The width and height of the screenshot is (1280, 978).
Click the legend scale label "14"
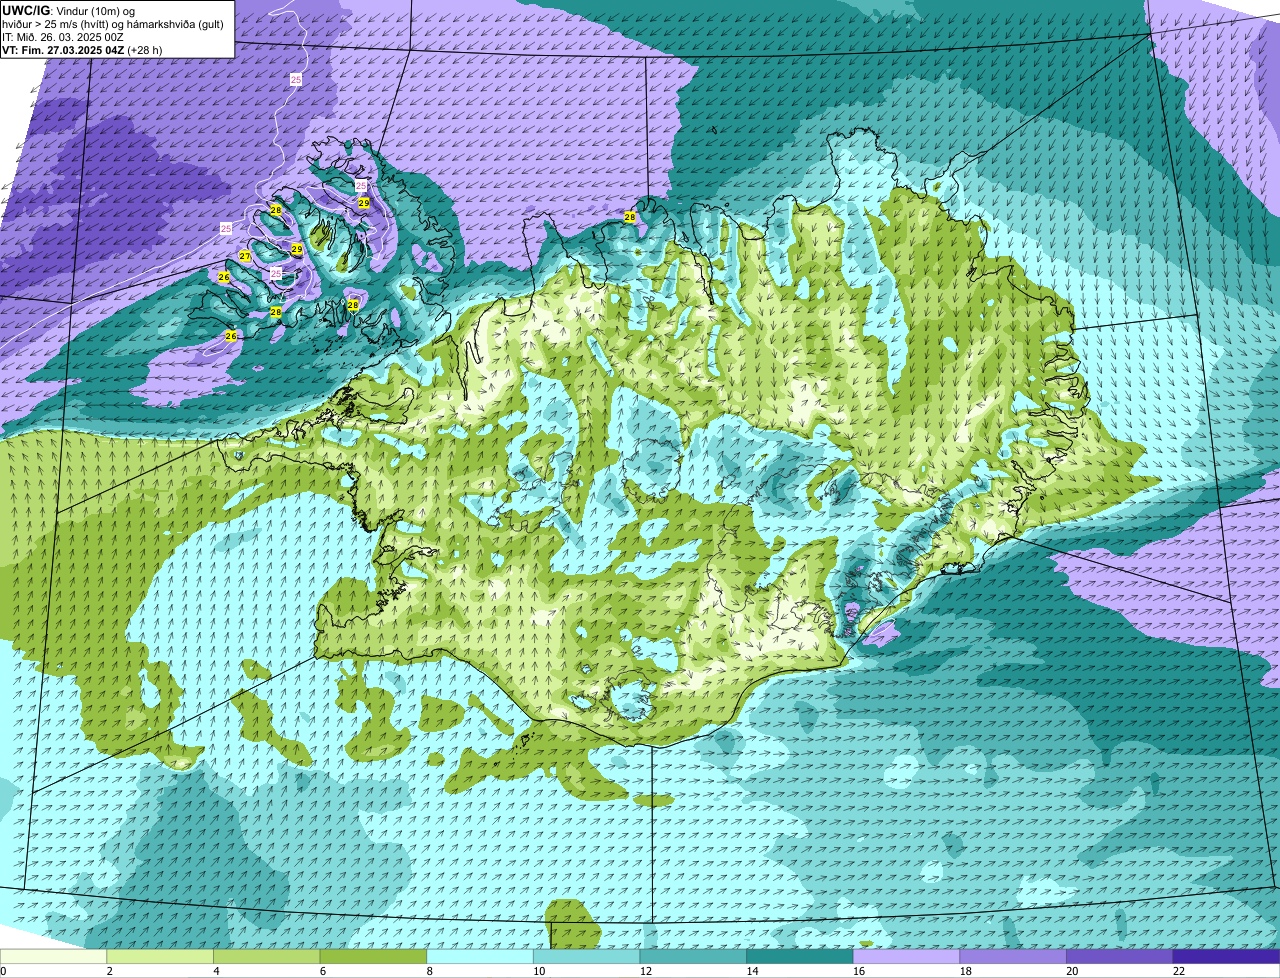pyautogui.click(x=752, y=971)
